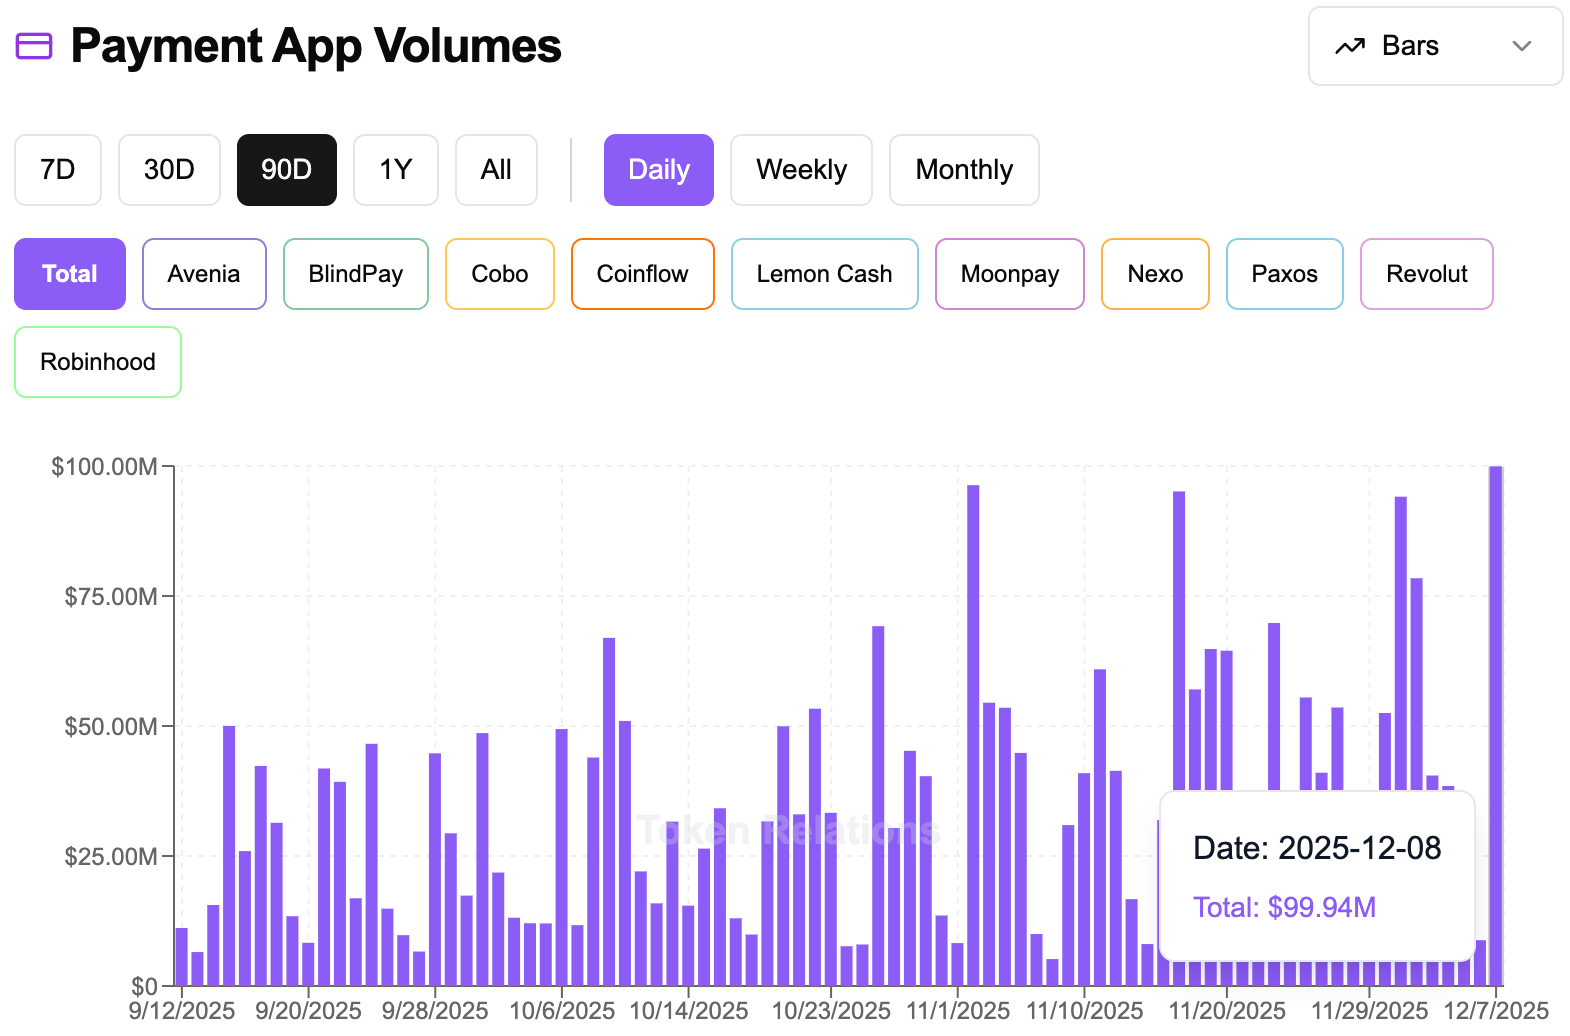Toggle the Avenia filter chip
Viewport: 1570px width, 1036px height.
(204, 274)
